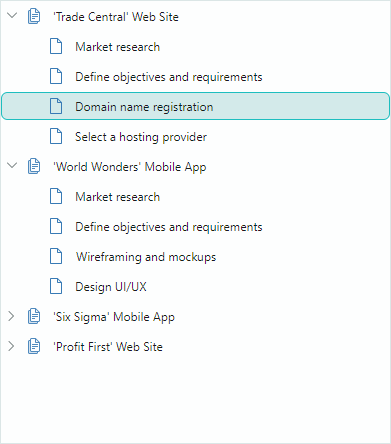This screenshot has width=391, height=444.
Task: Click the page icon beside Domain name registration
Action: (56, 106)
